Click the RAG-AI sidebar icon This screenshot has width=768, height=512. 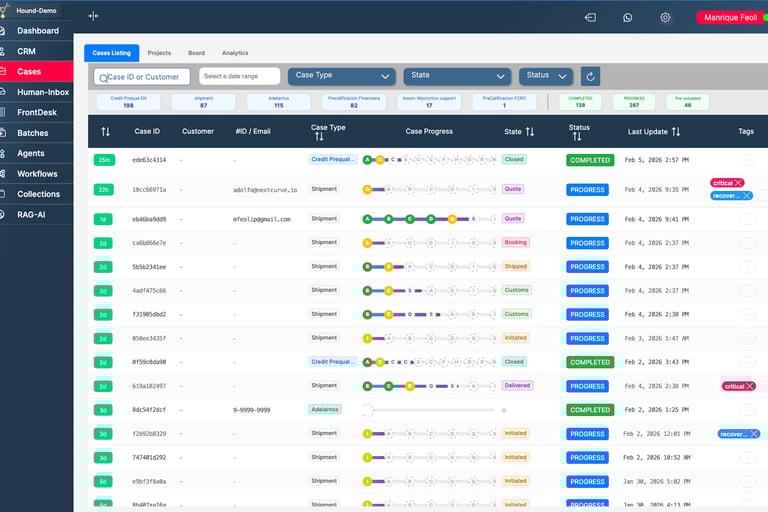2,215
